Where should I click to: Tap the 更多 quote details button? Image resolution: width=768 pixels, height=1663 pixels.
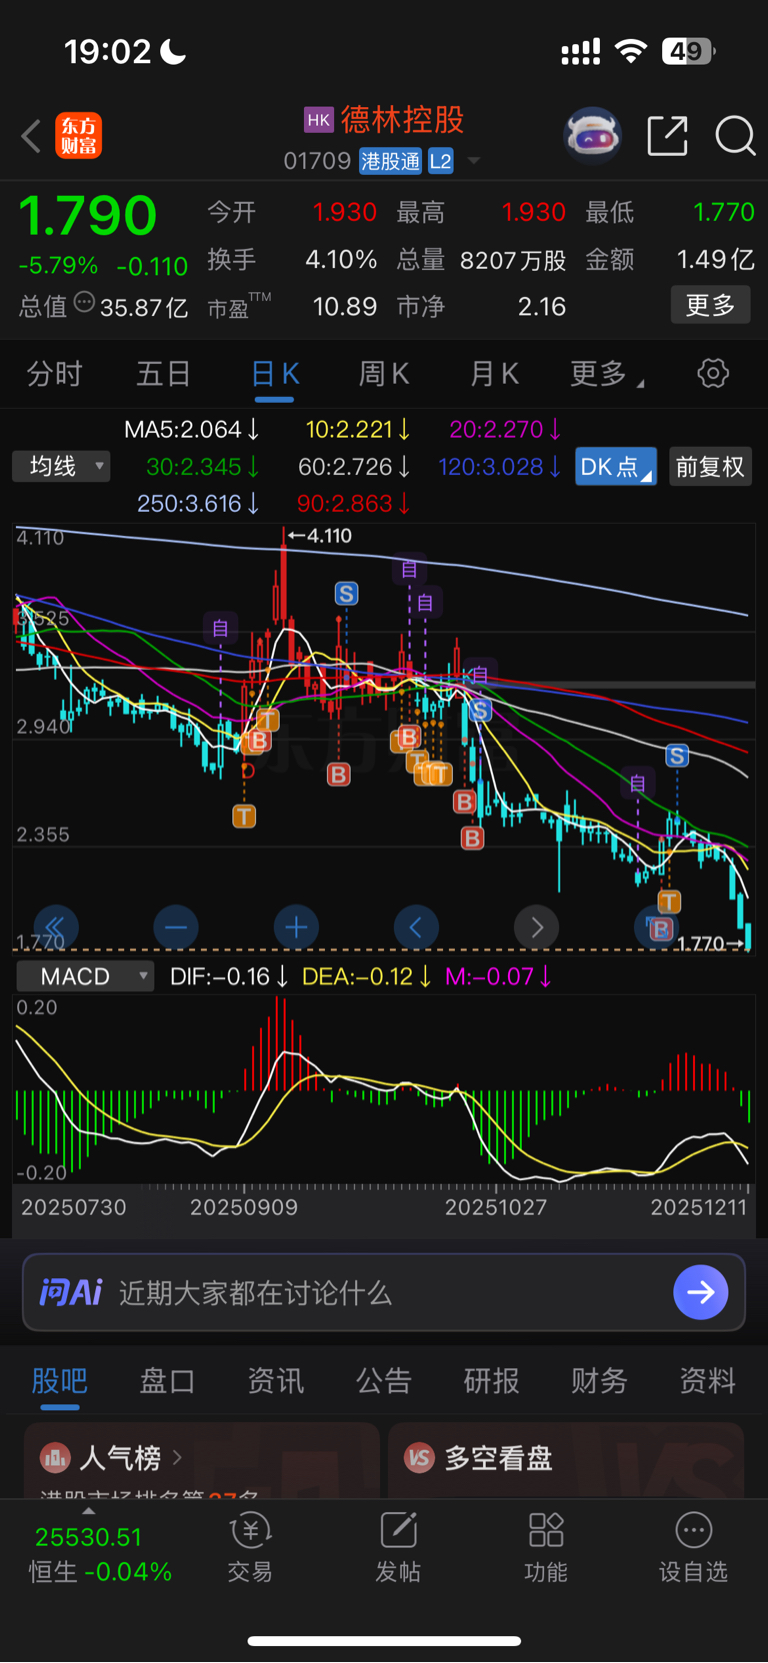tap(710, 305)
